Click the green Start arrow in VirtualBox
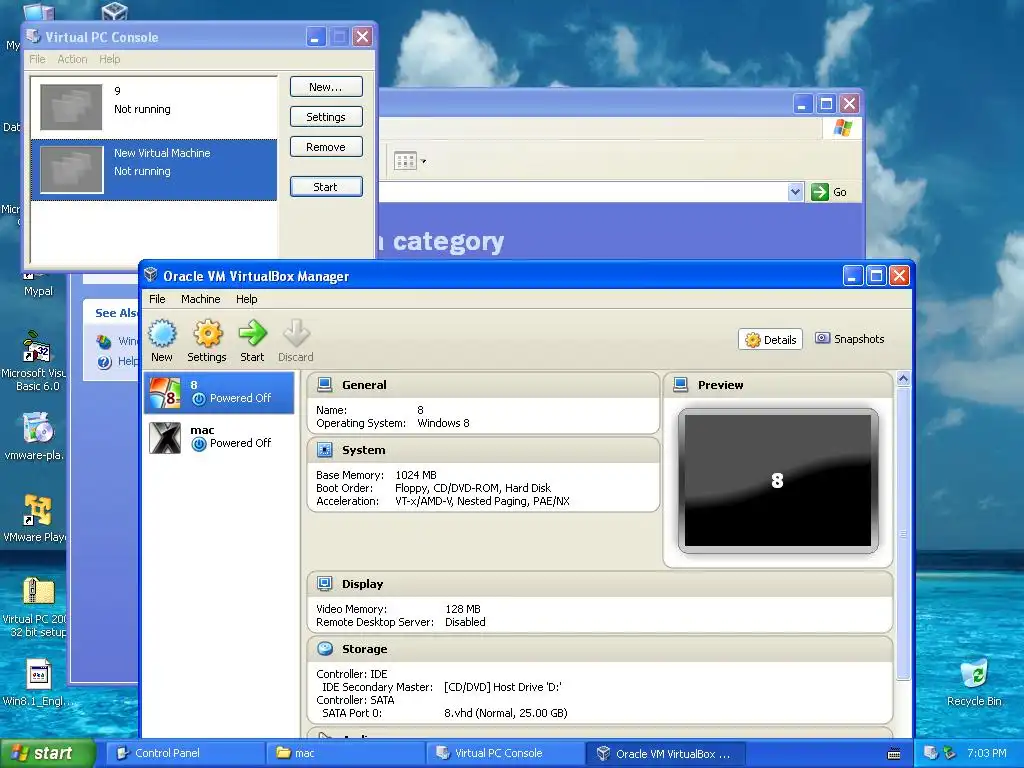The image size is (1024, 768). tap(252, 334)
